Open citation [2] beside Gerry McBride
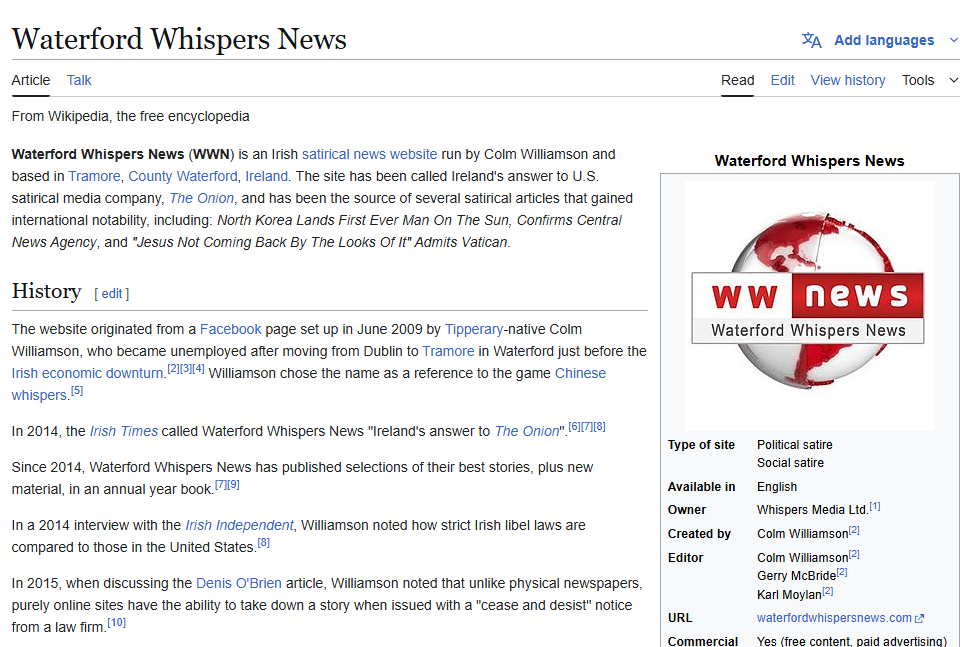This screenshot has height=647, width=966. [842, 572]
